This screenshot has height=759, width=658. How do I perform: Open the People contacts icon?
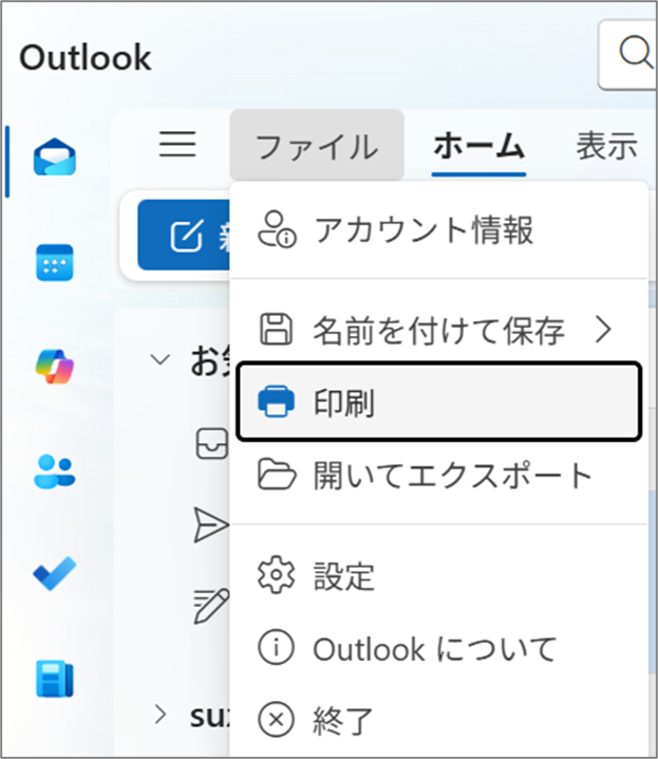click(x=55, y=470)
